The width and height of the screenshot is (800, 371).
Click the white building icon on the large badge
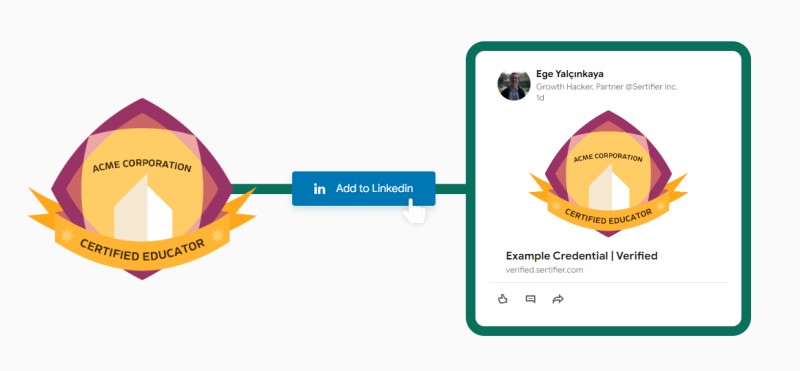click(143, 208)
